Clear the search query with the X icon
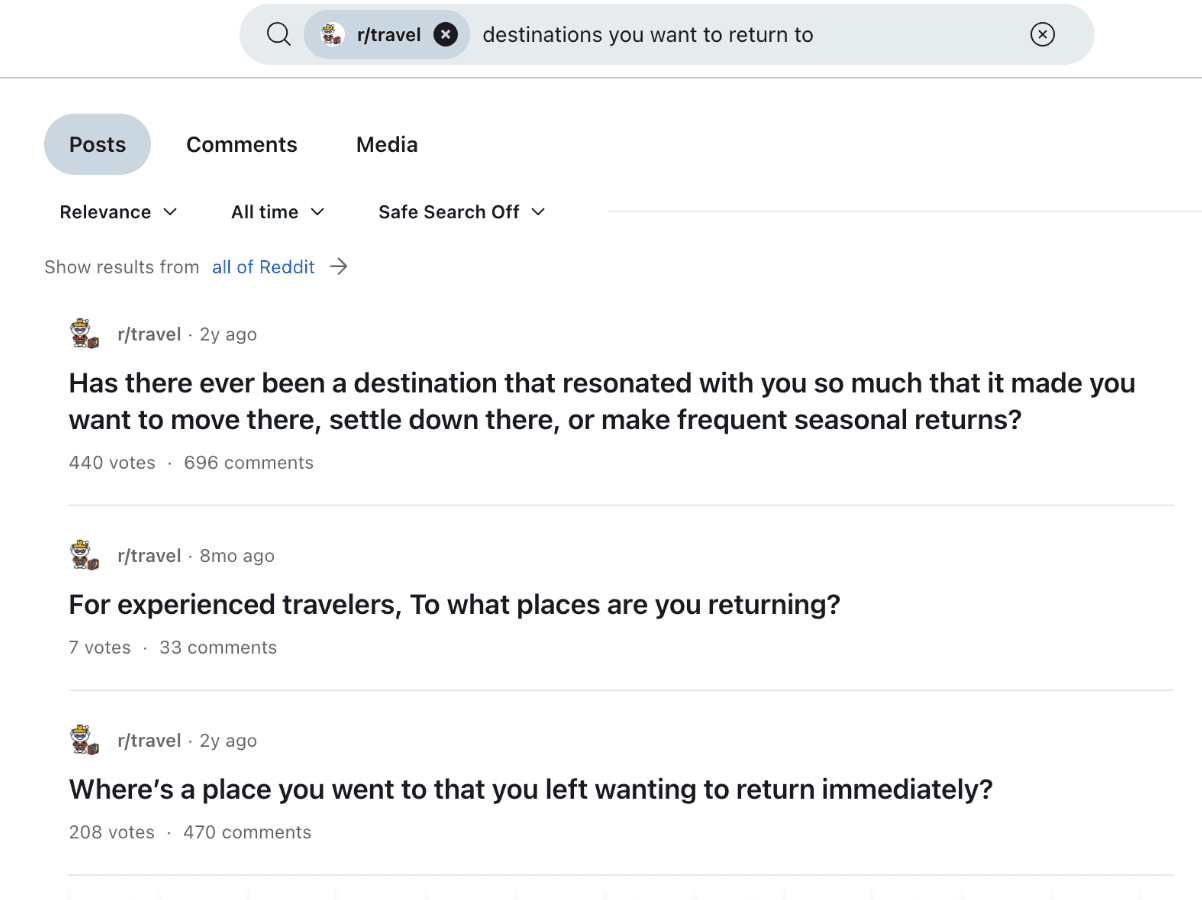This screenshot has height=900, width=1202. (1042, 34)
